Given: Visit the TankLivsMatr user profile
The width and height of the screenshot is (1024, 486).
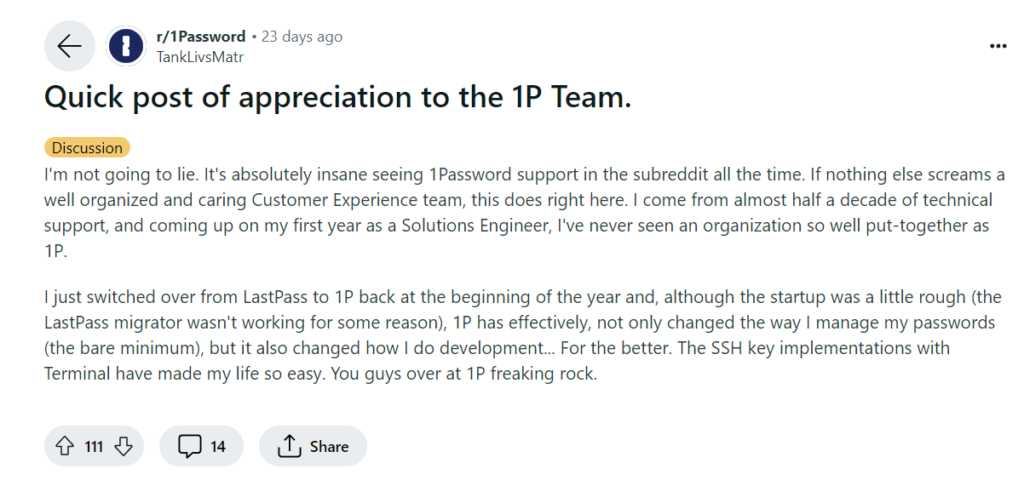Looking at the screenshot, I should pyautogui.click(x=200, y=57).
